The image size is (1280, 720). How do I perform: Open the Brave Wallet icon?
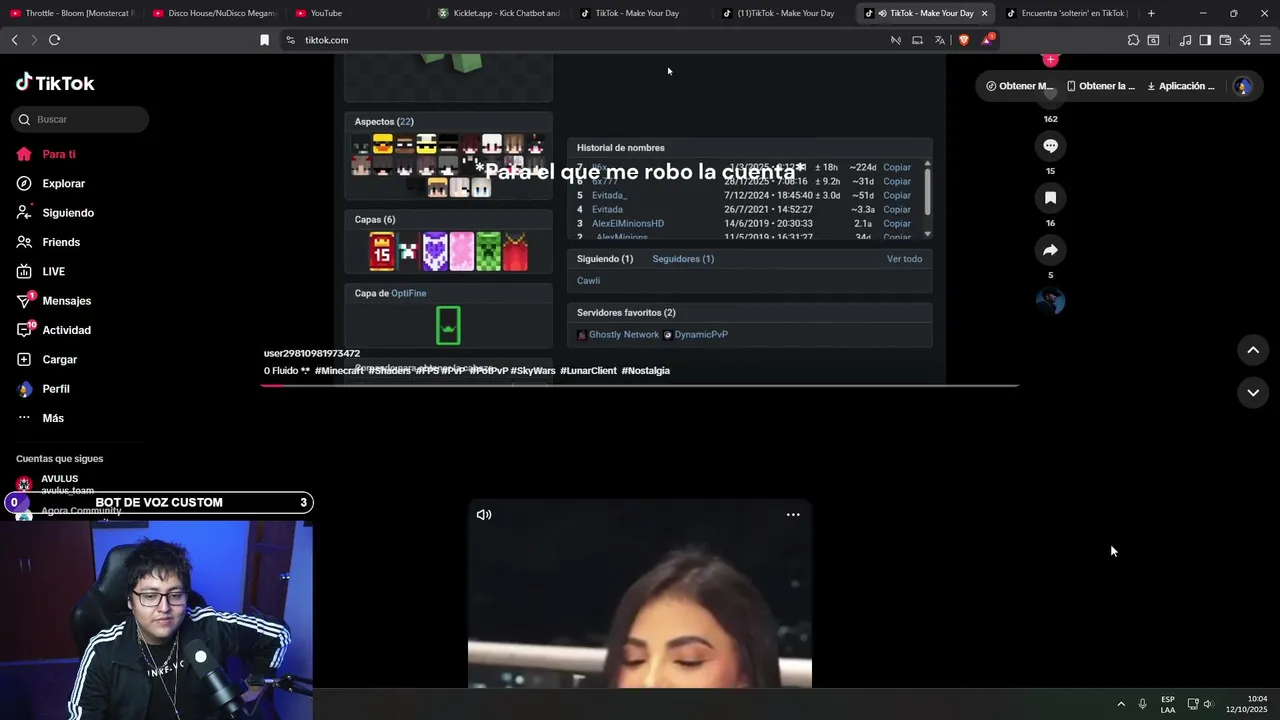pos(1225,40)
